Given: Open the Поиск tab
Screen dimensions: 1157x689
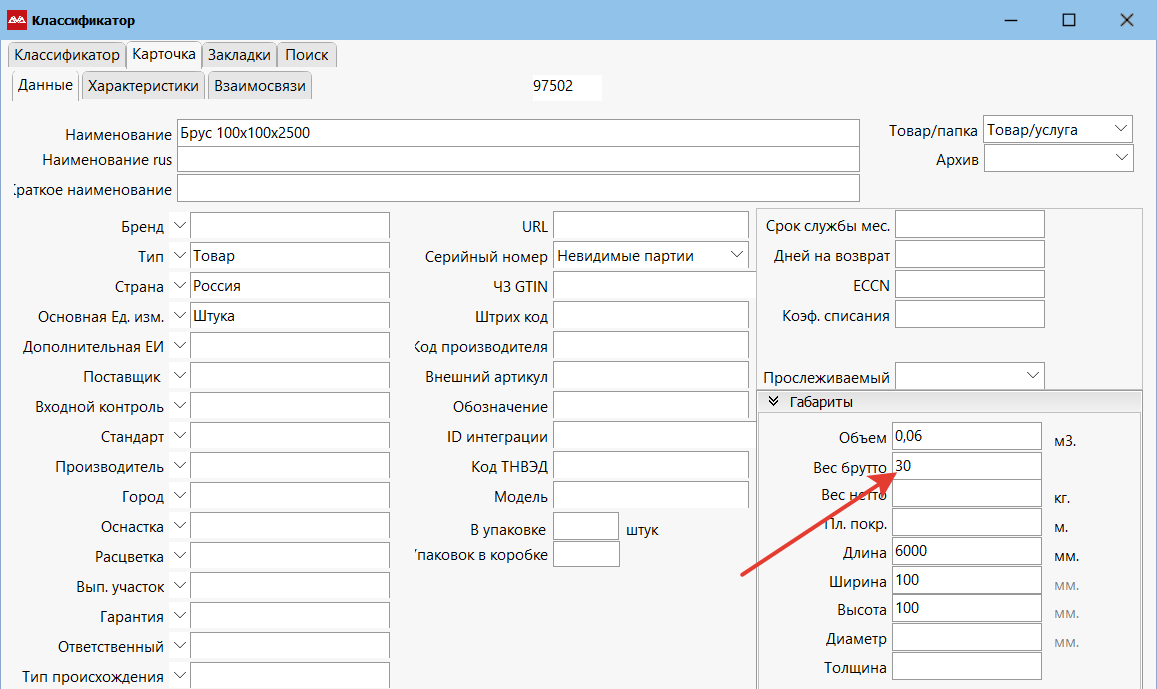Looking at the screenshot, I should [x=307, y=55].
